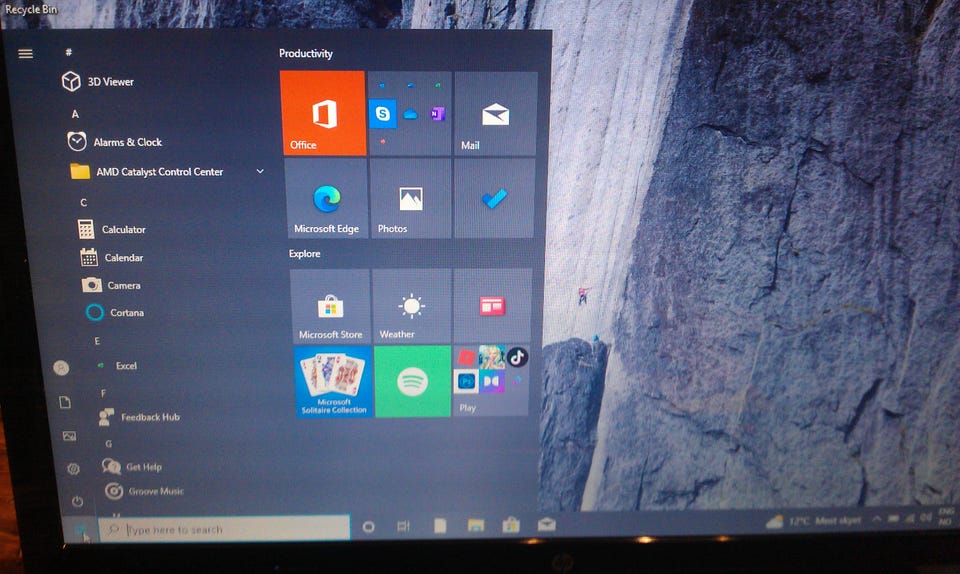Click the Power button in Start rail
The width and height of the screenshot is (960, 574).
click(x=77, y=502)
